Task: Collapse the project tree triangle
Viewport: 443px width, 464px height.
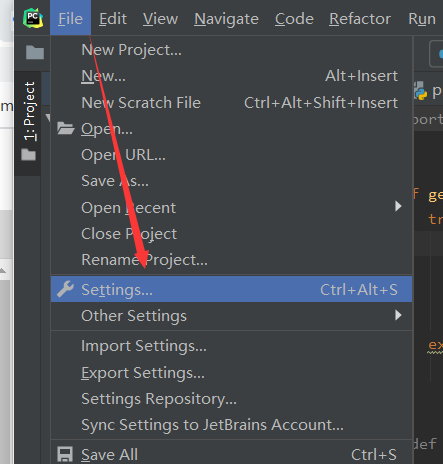Action: click(x=48, y=118)
